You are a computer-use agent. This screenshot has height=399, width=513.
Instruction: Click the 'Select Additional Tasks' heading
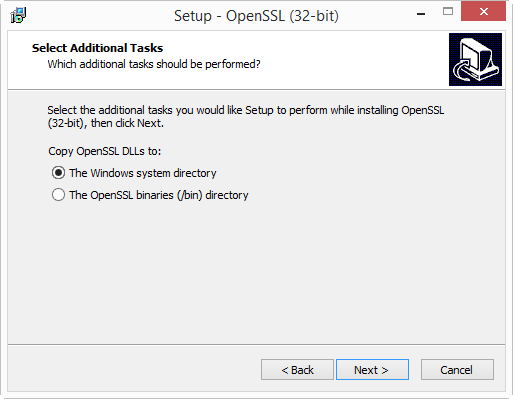point(97,48)
